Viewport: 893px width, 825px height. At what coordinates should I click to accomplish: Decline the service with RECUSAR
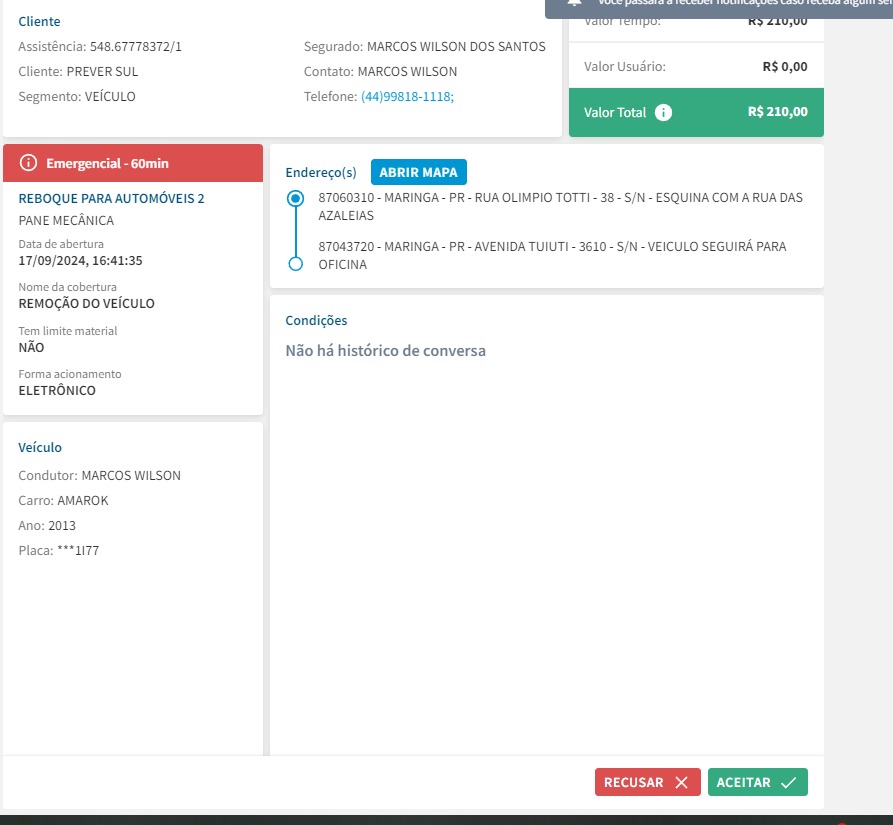pos(648,782)
